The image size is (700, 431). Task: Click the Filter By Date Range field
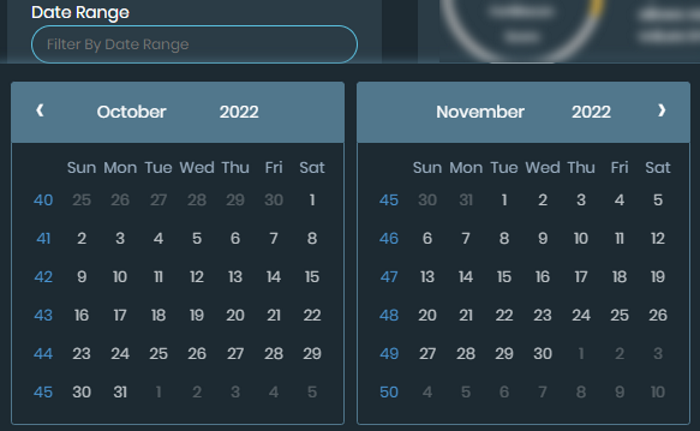tap(194, 44)
